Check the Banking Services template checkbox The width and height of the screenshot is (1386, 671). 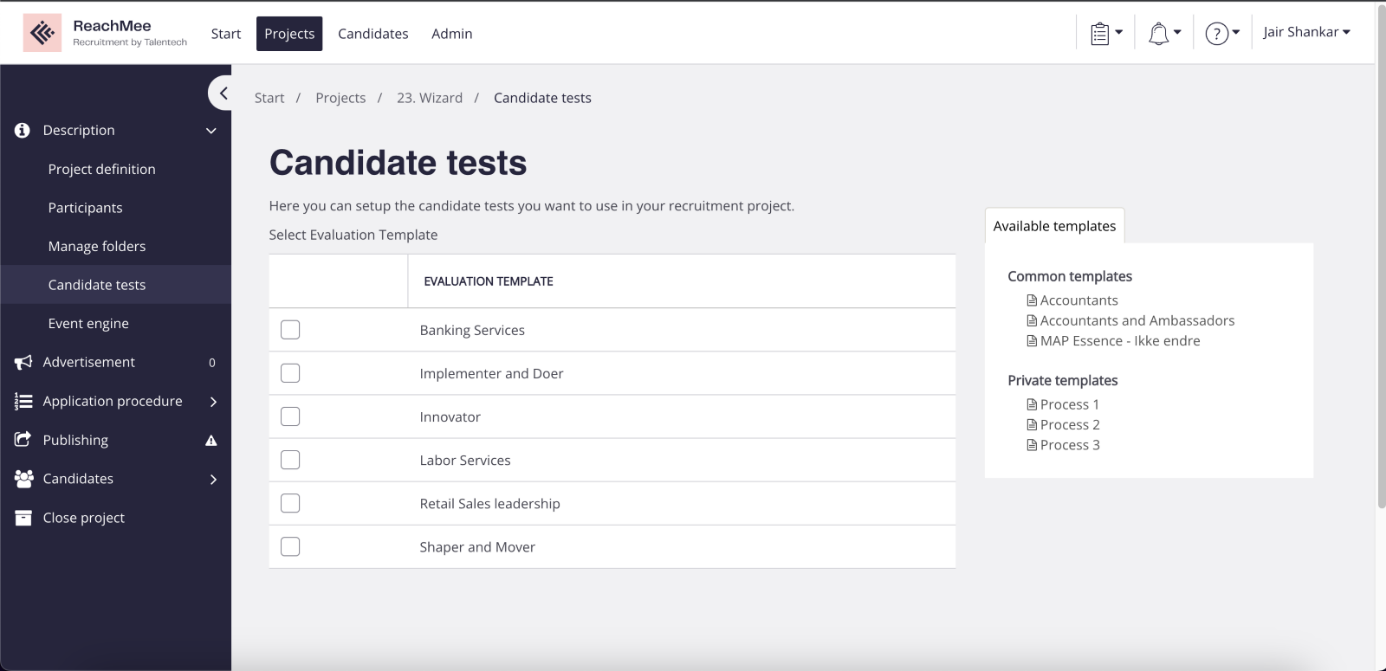(290, 330)
